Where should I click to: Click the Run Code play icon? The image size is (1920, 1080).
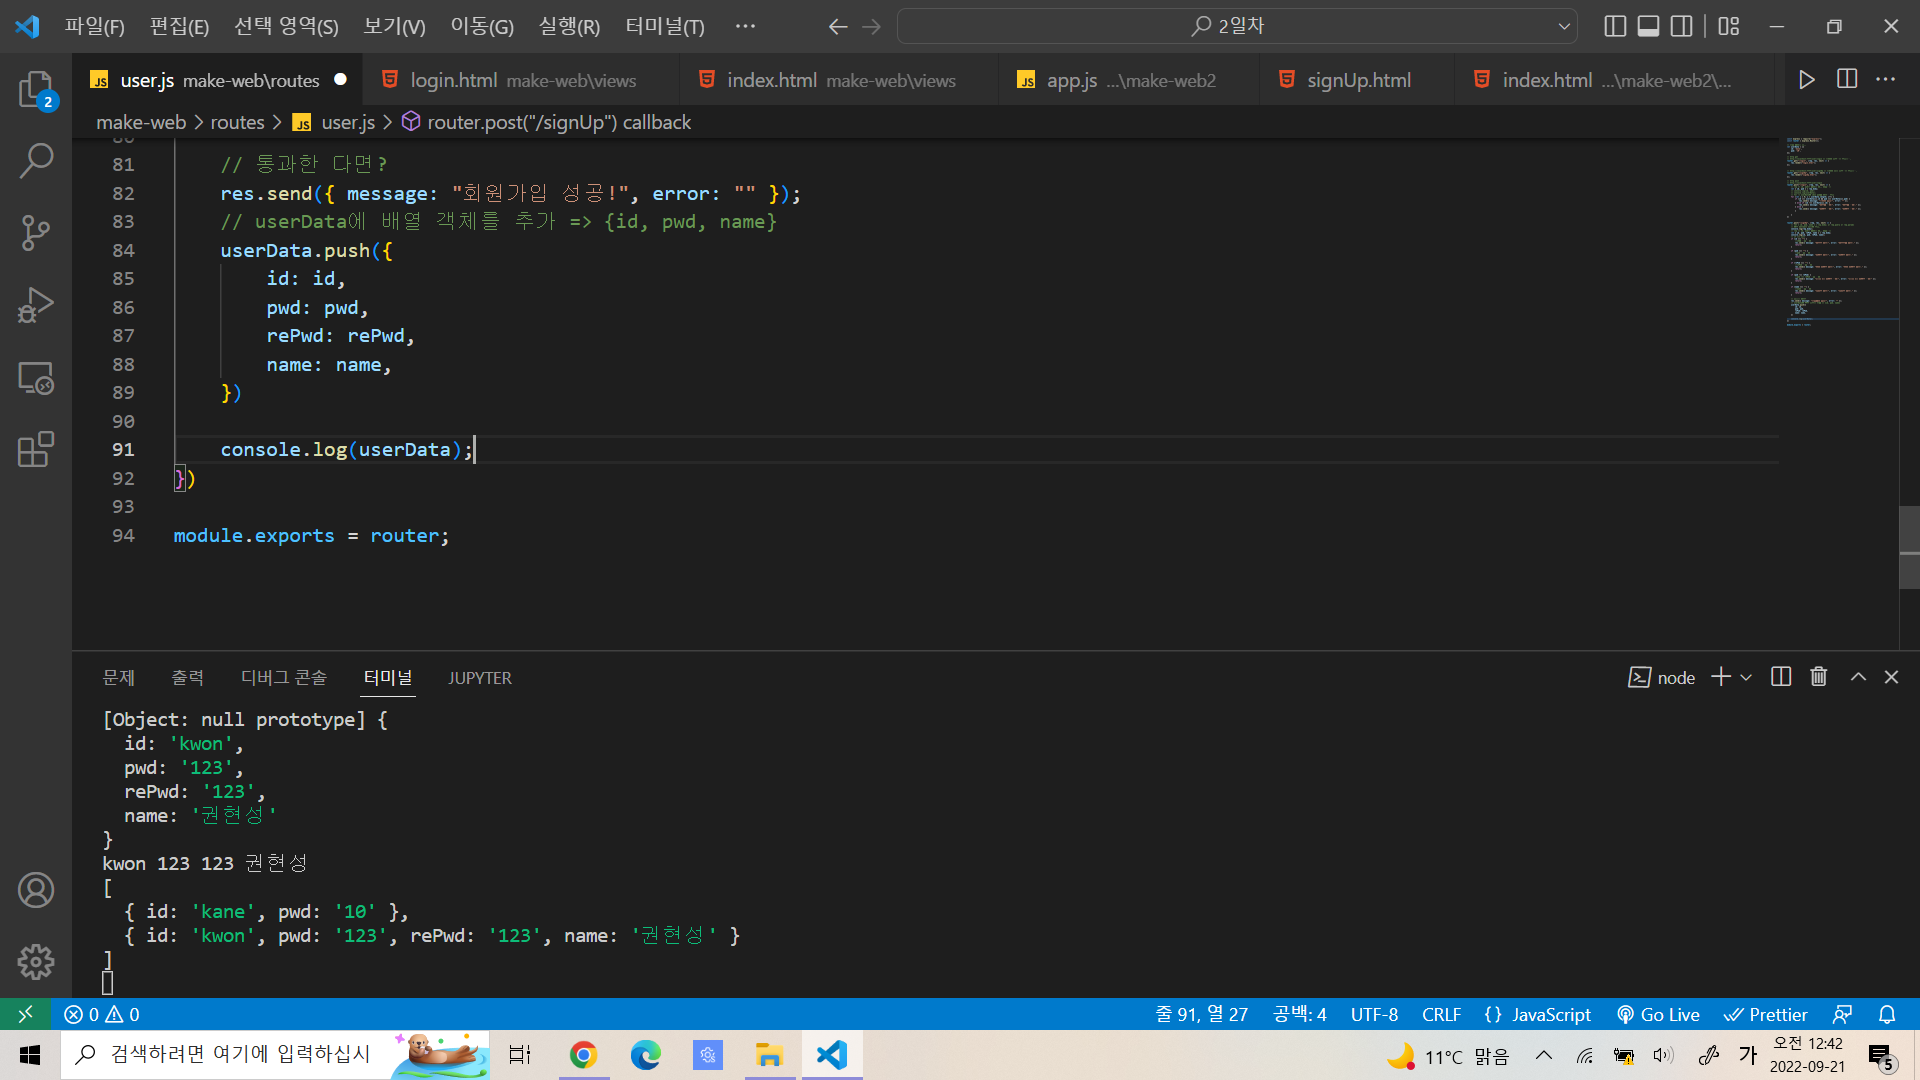1806,80
